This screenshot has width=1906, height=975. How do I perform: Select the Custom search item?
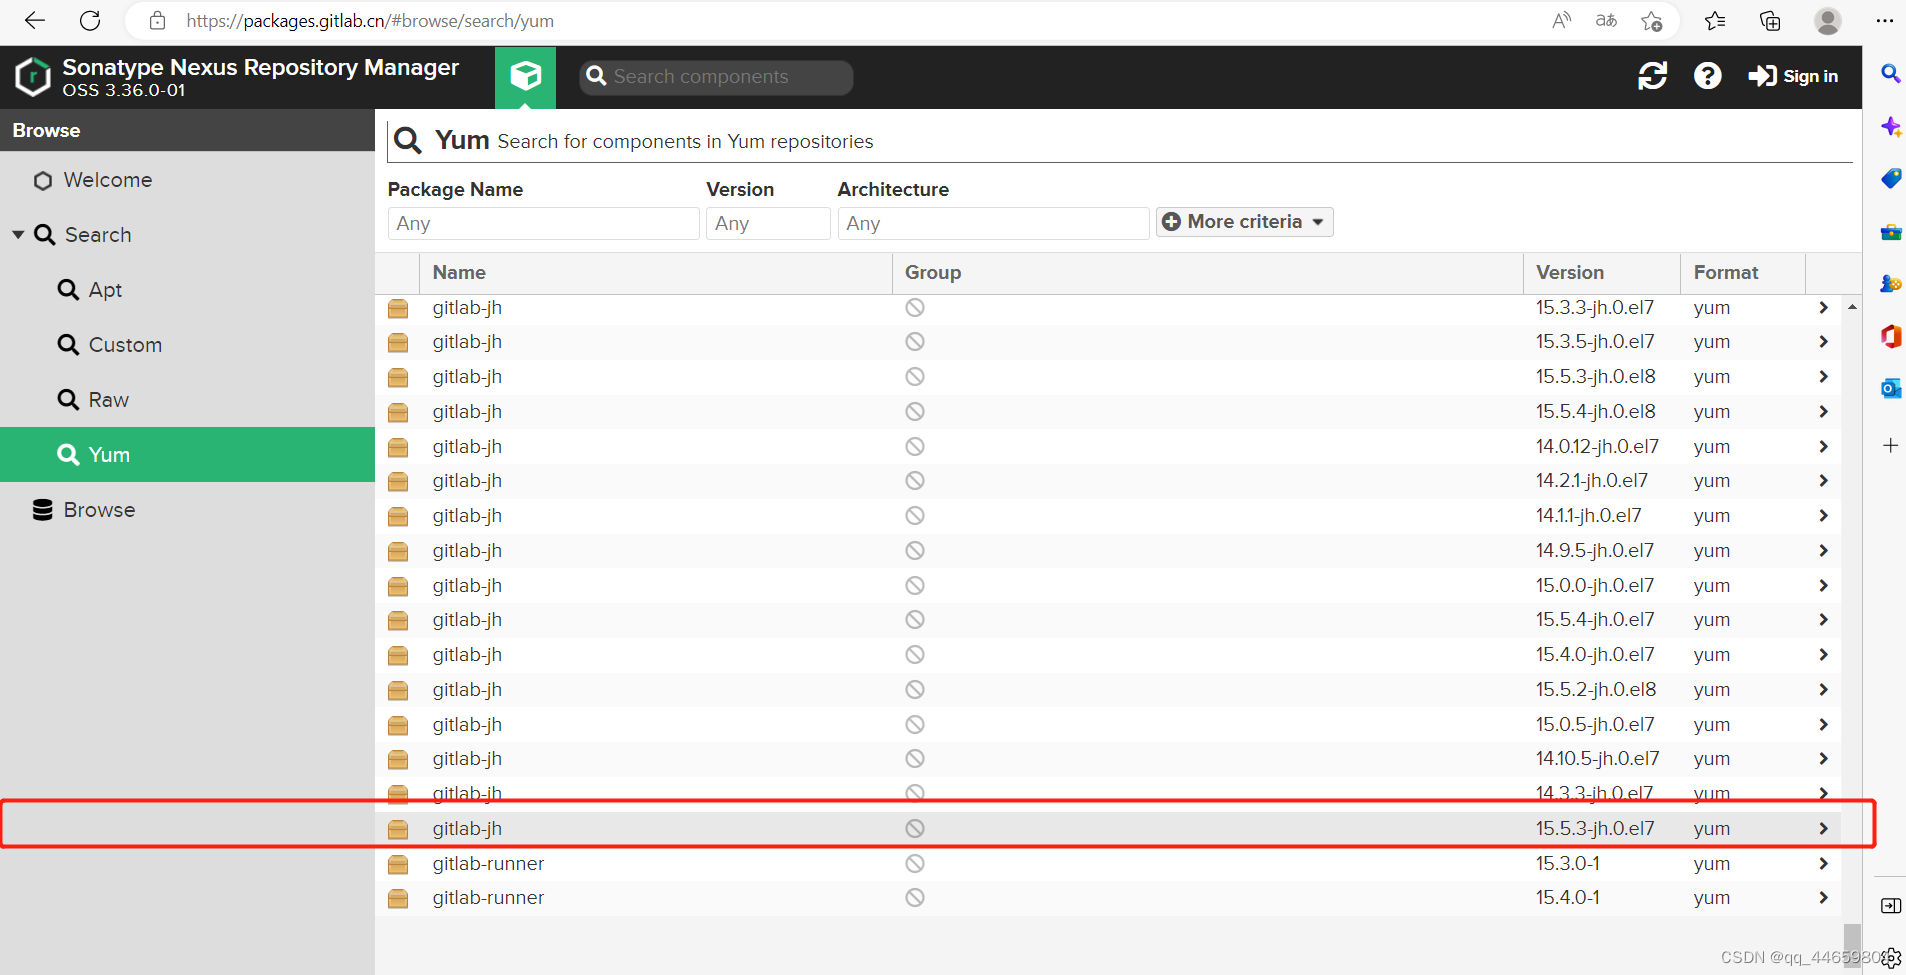pyautogui.click(x=124, y=345)
